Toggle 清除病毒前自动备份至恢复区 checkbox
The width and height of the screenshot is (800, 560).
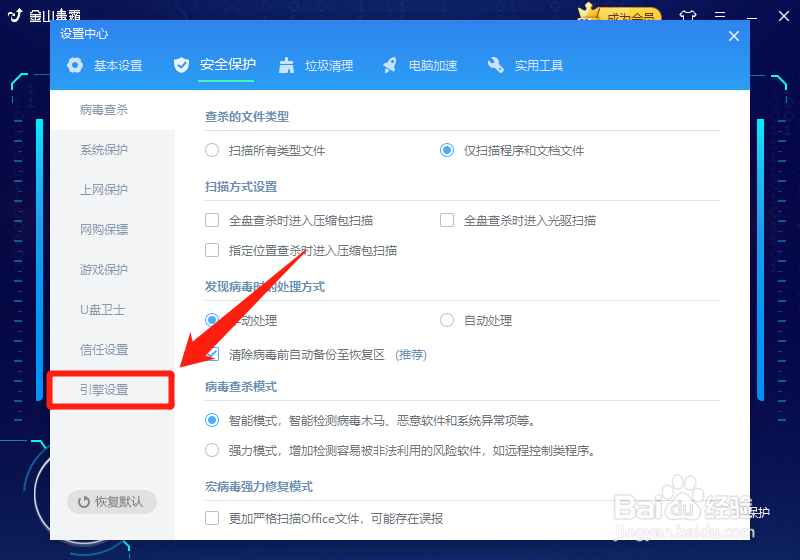pyautogui.click(x=212, y=354)
